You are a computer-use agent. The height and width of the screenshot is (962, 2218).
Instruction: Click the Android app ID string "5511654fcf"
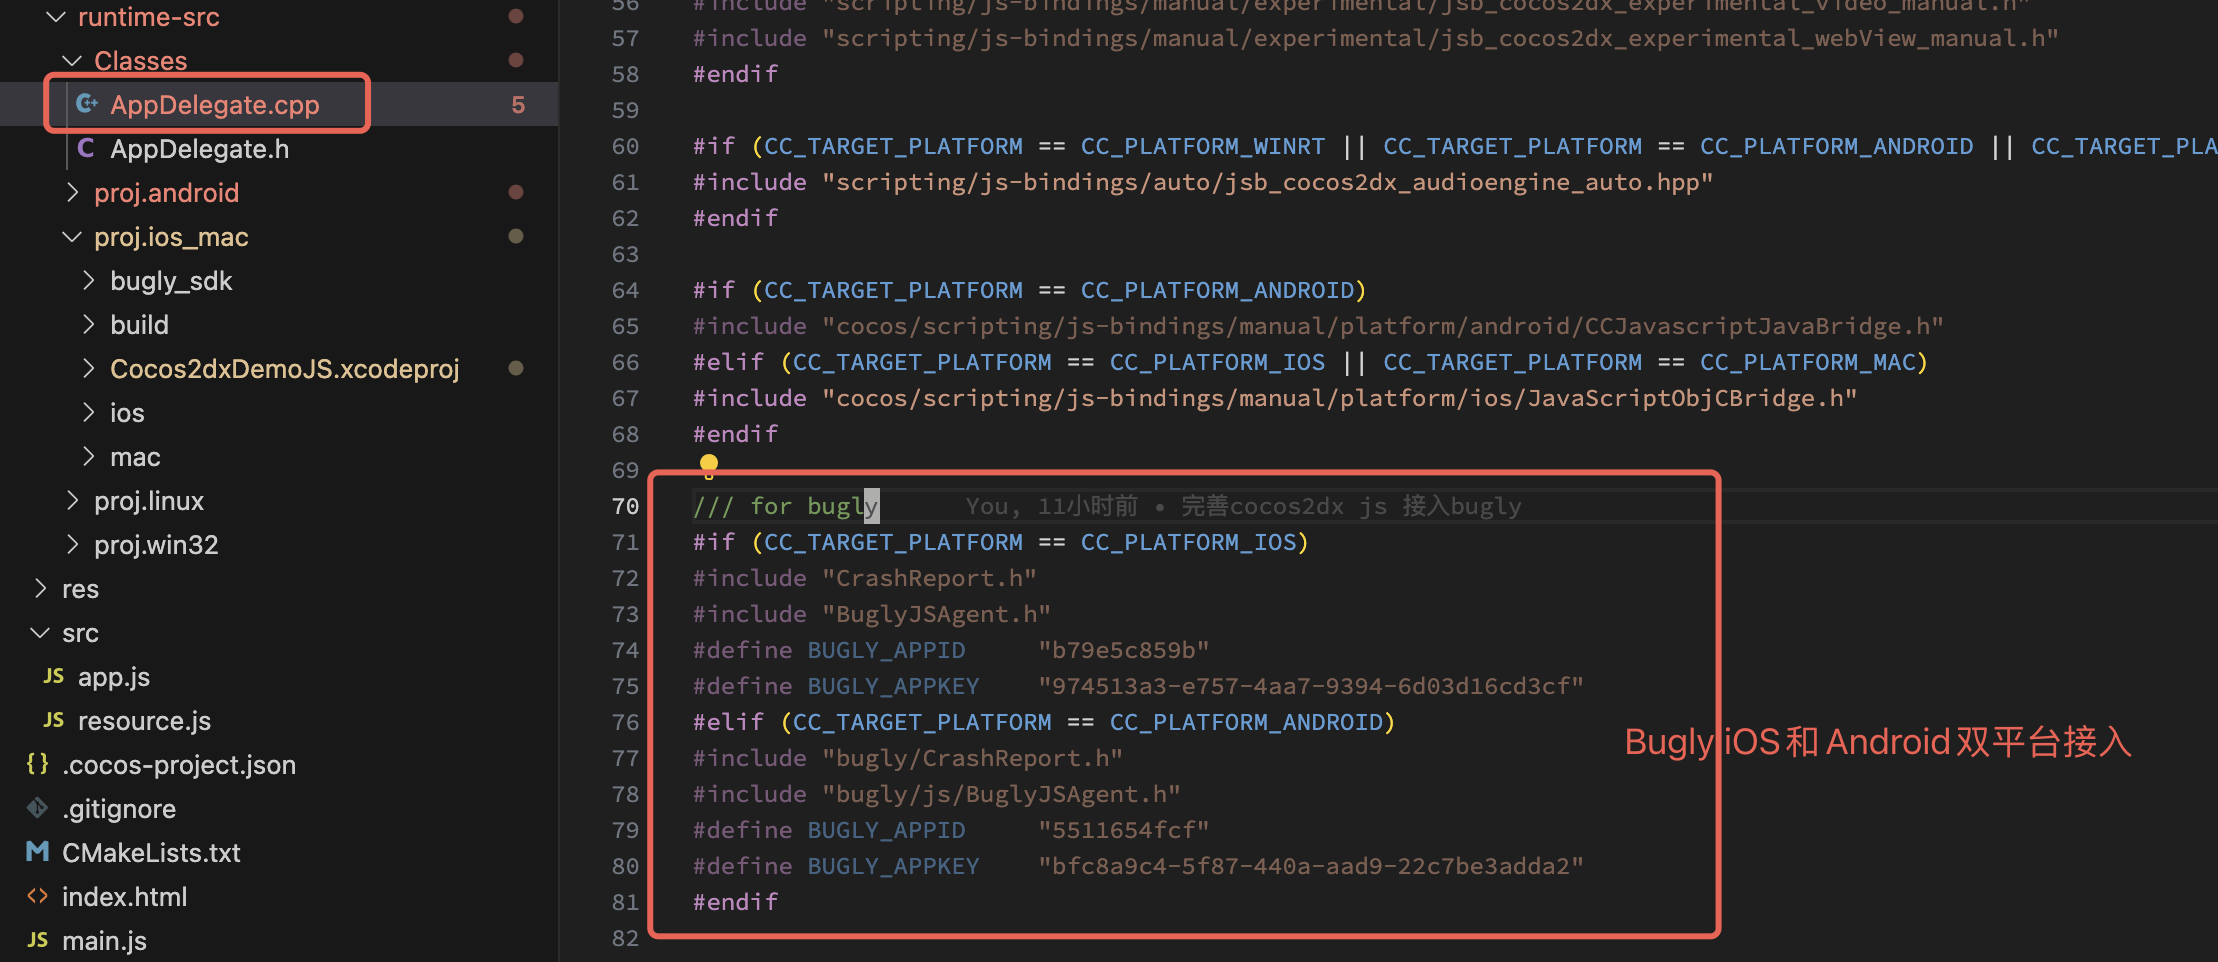tap(1124, 830)
